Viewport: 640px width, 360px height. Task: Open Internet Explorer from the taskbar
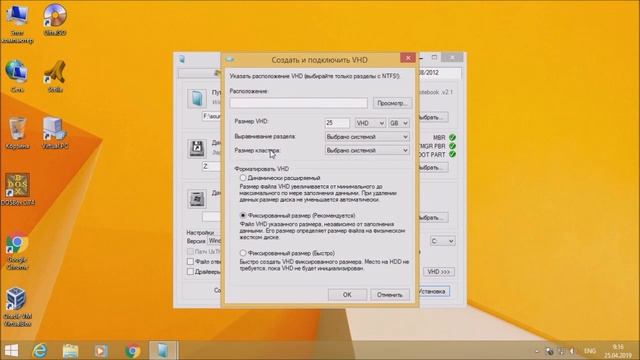(40, 351)
